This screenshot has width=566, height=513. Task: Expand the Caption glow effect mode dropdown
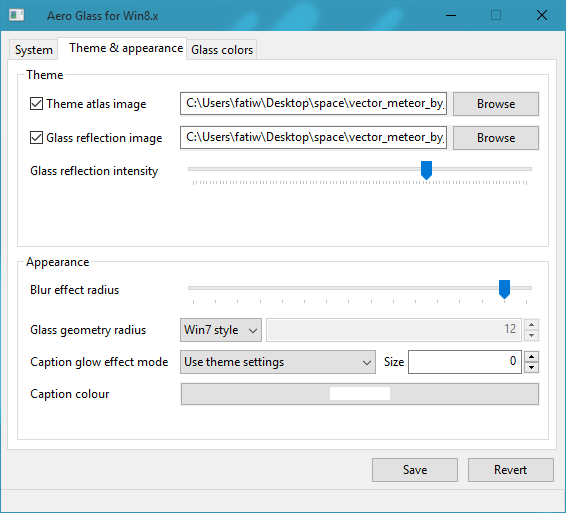tap(278, 362)
